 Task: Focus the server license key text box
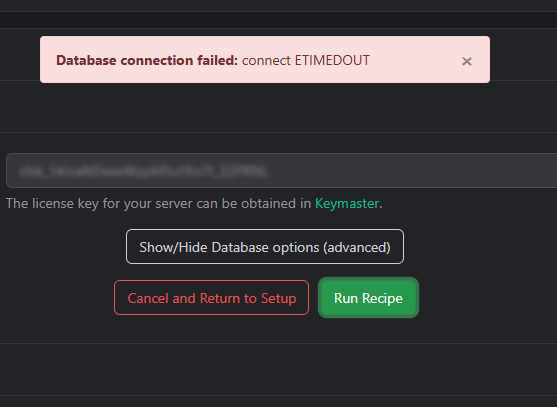point(281,170)
